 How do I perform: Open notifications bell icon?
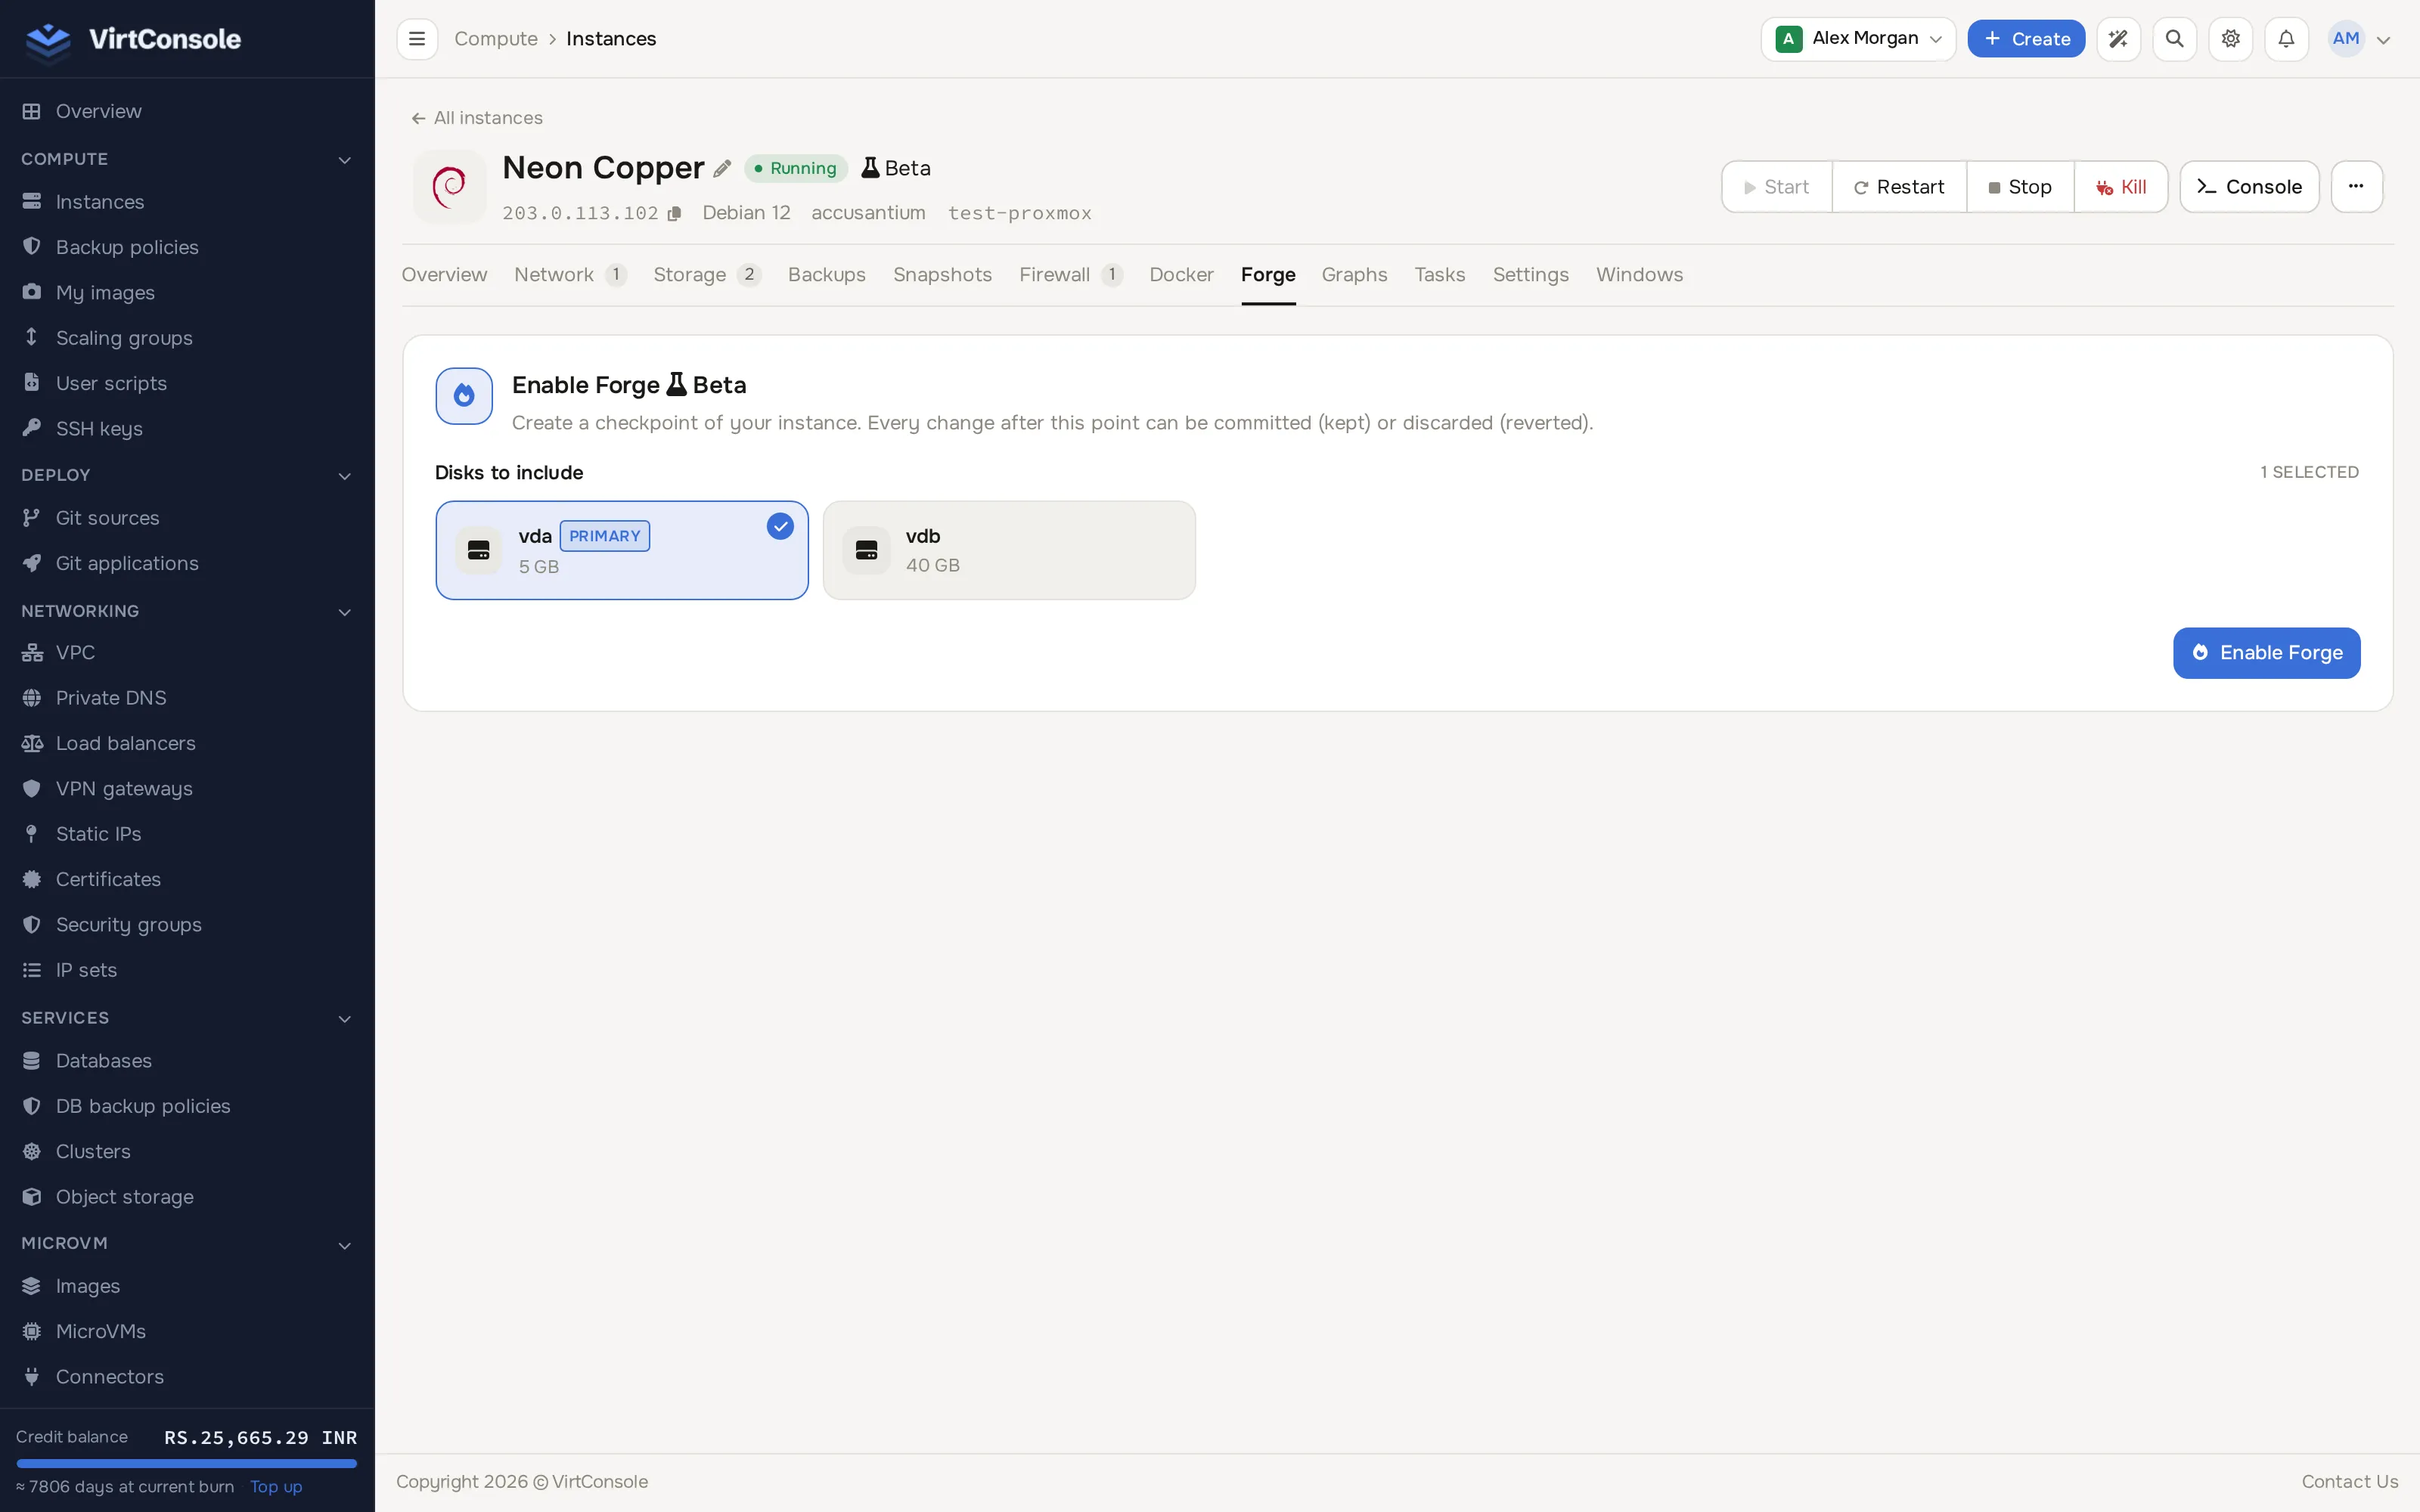(2286, 39)
